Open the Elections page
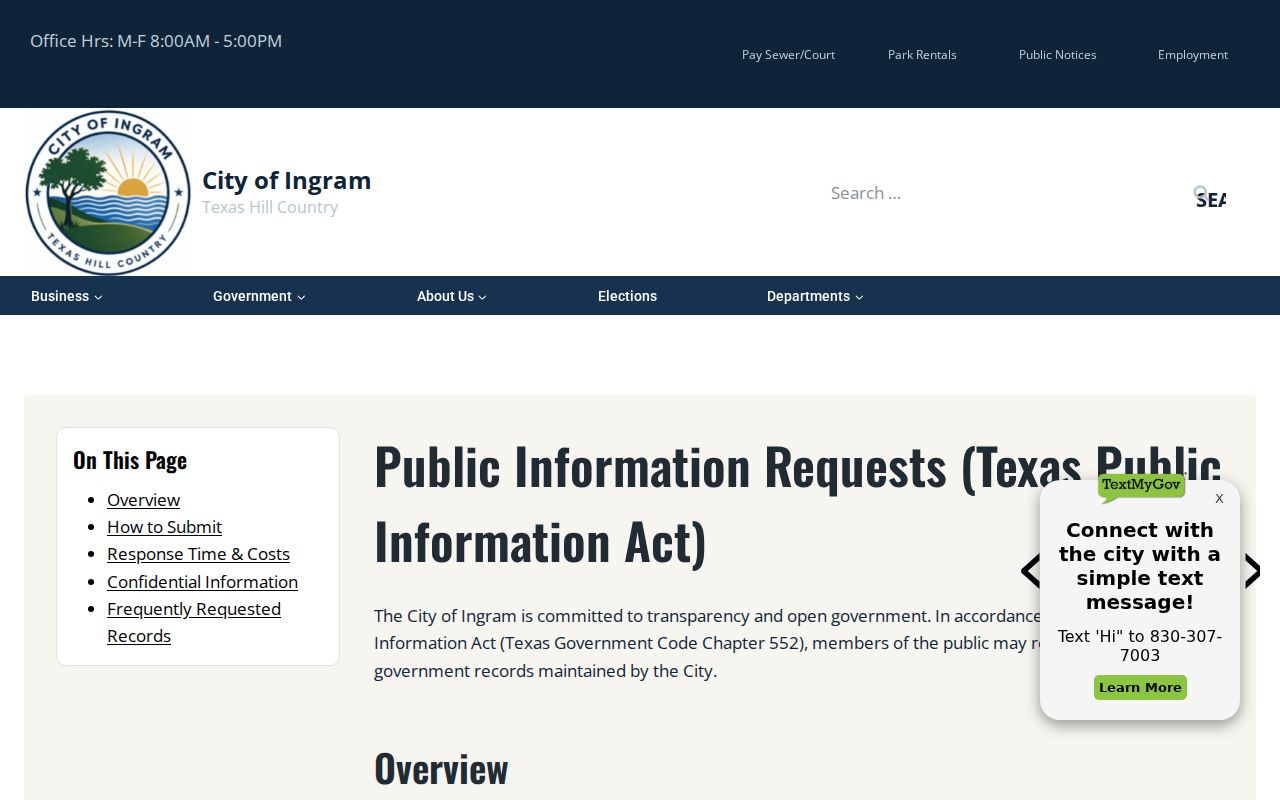1280x800 pixels. click(x=627, y=296)
